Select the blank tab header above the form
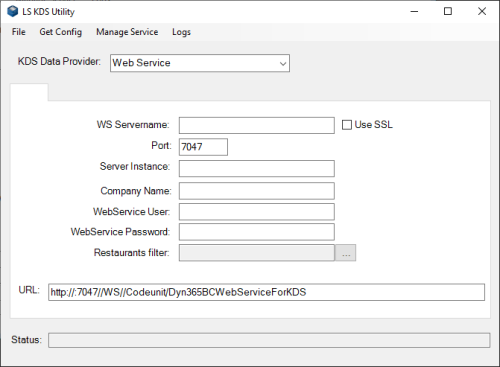This screenshot has width=500, height=367. [29, 92]
